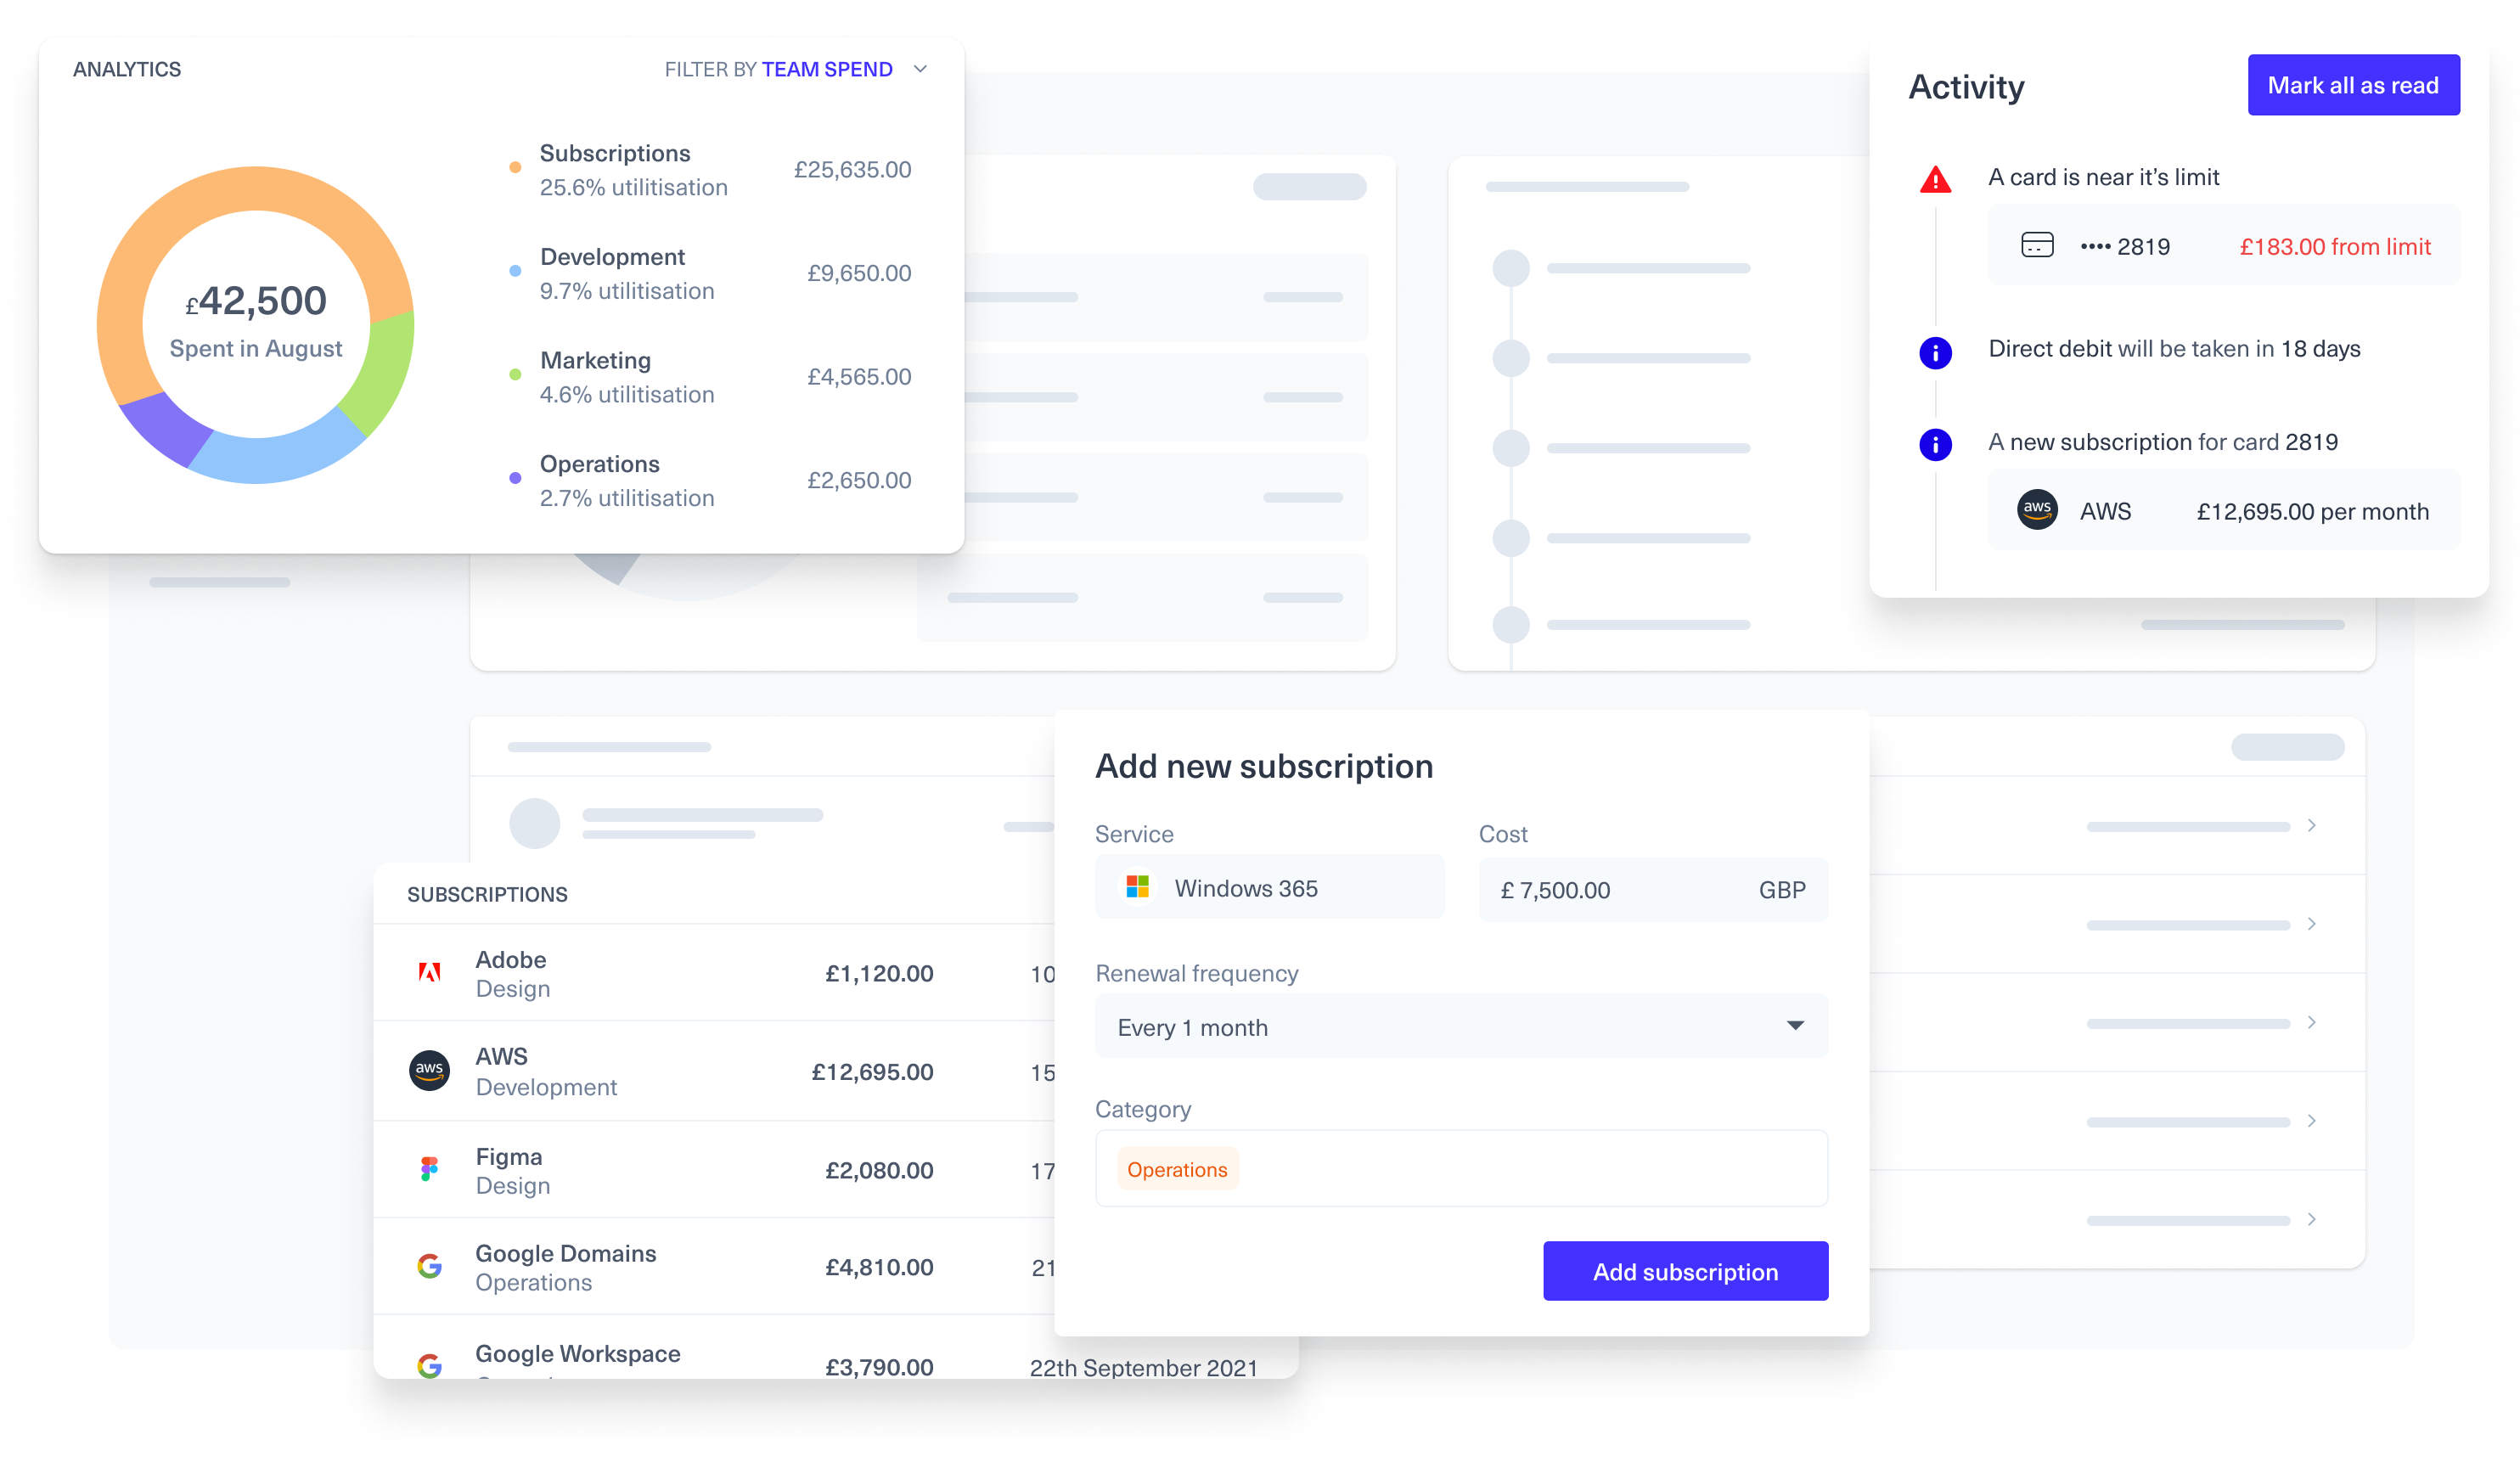Image resolution: width=2520 pixels, height=1479 pixels.
Task: Click the £4,810.00 Google Domains amount
Action: pos(879,1267)
